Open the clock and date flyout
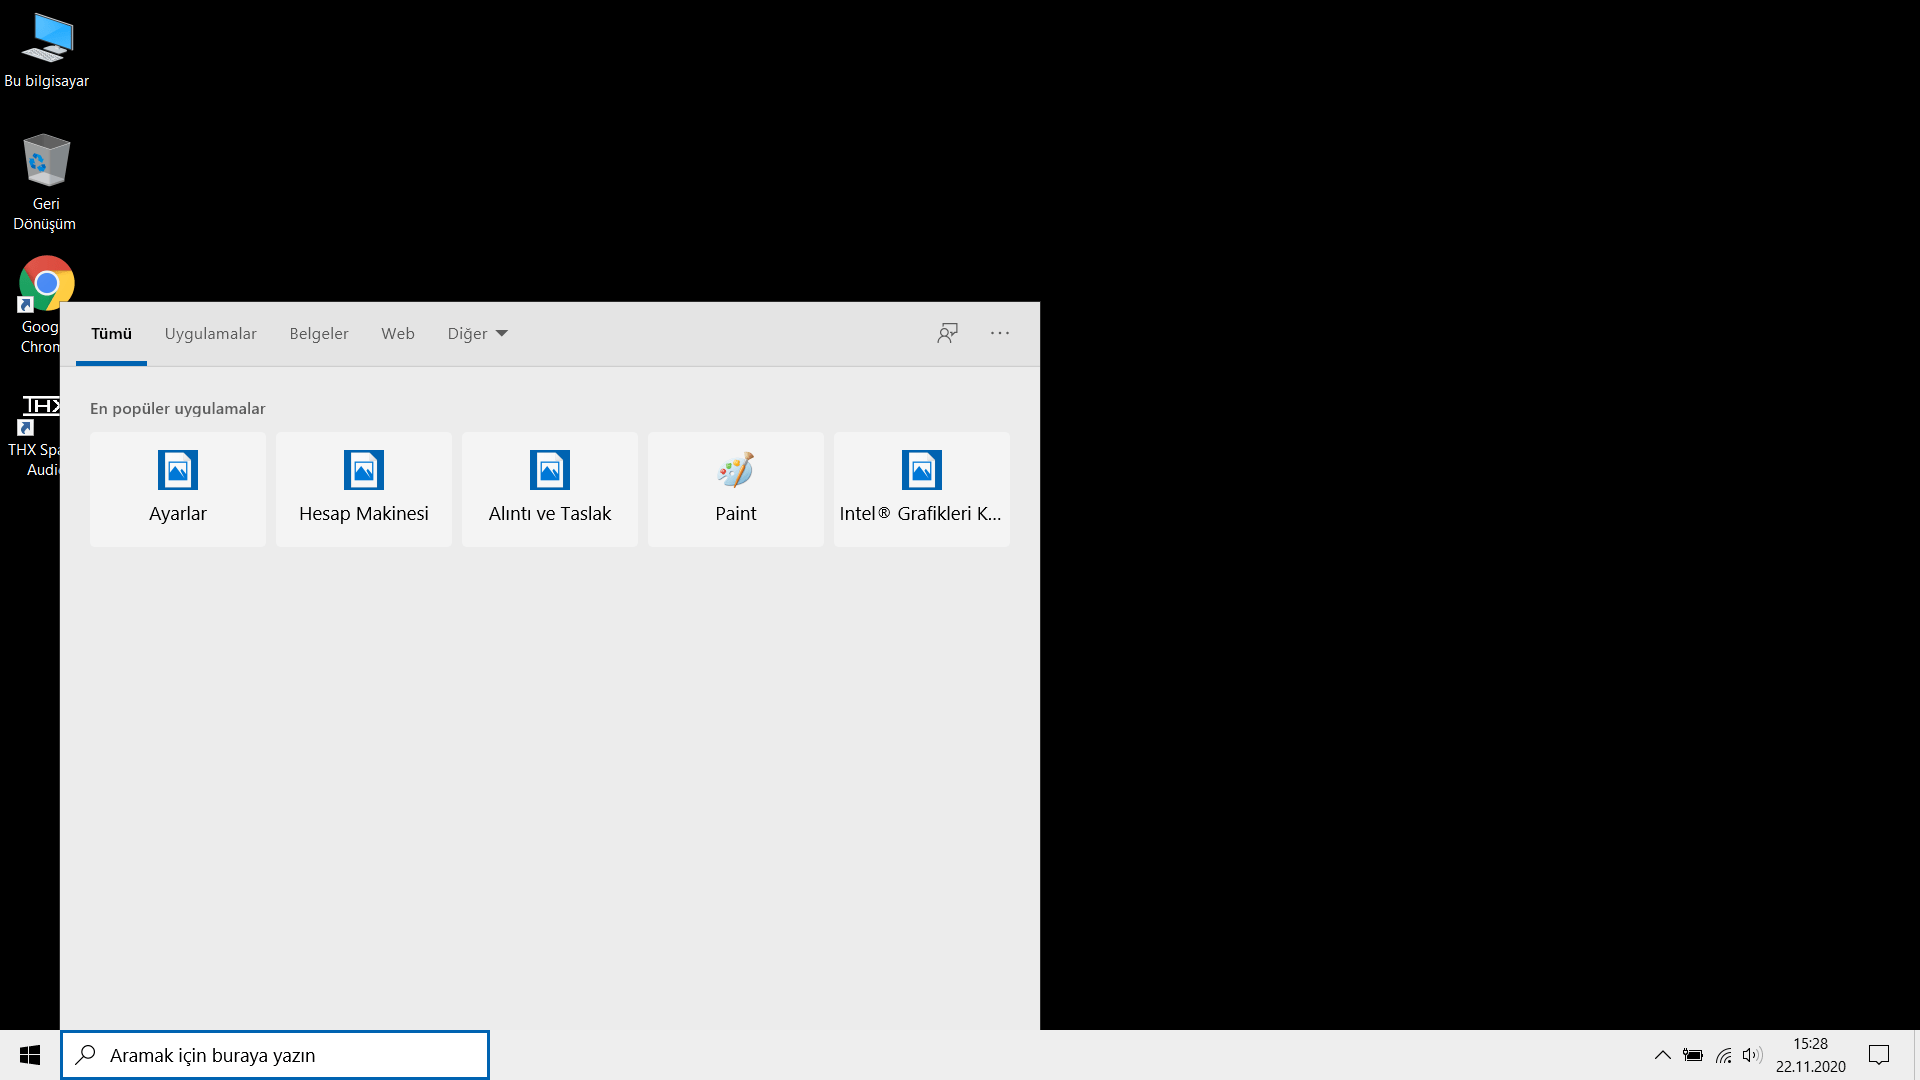Screen dimensions: 1920x1080 1810,1055
